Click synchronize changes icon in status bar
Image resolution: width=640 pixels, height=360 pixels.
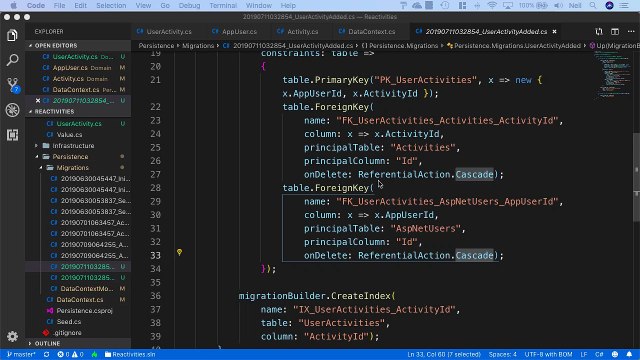coord(47,354)
